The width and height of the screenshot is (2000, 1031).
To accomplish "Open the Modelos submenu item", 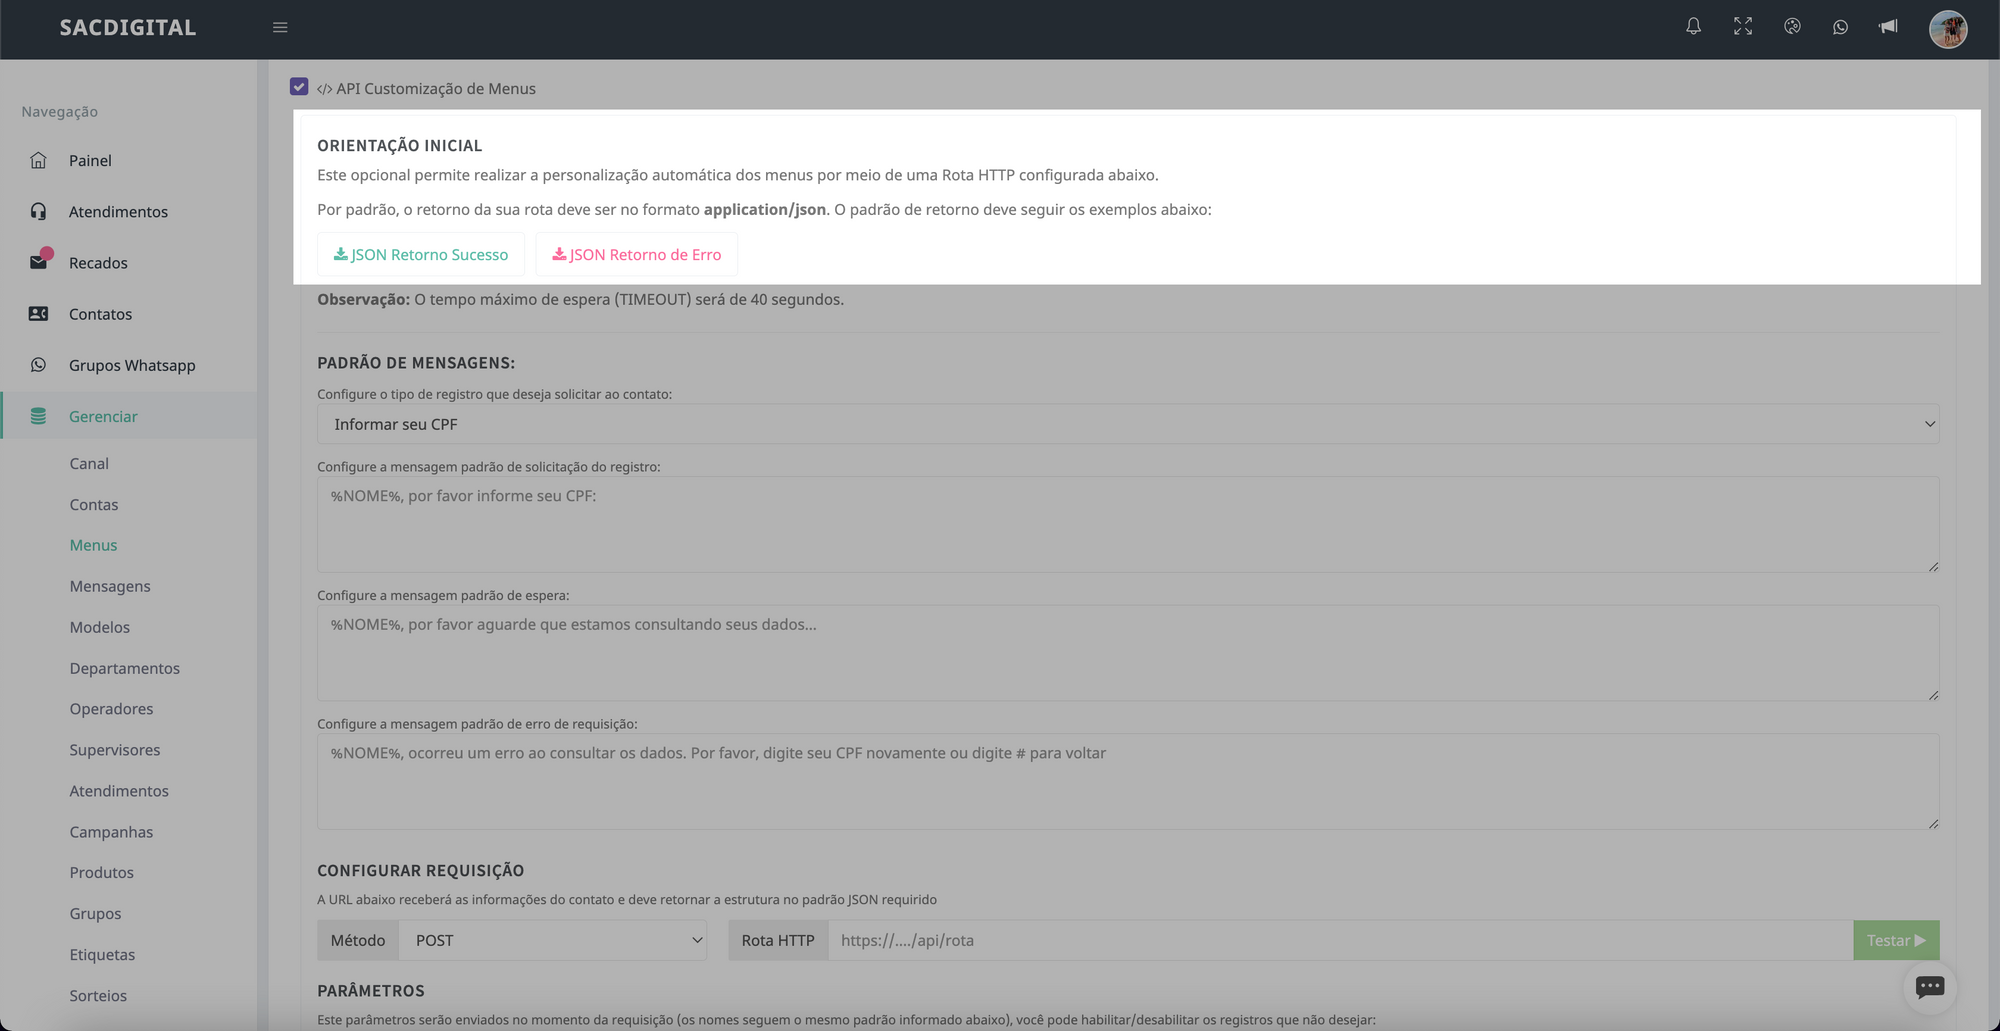I will coord(100,627).
